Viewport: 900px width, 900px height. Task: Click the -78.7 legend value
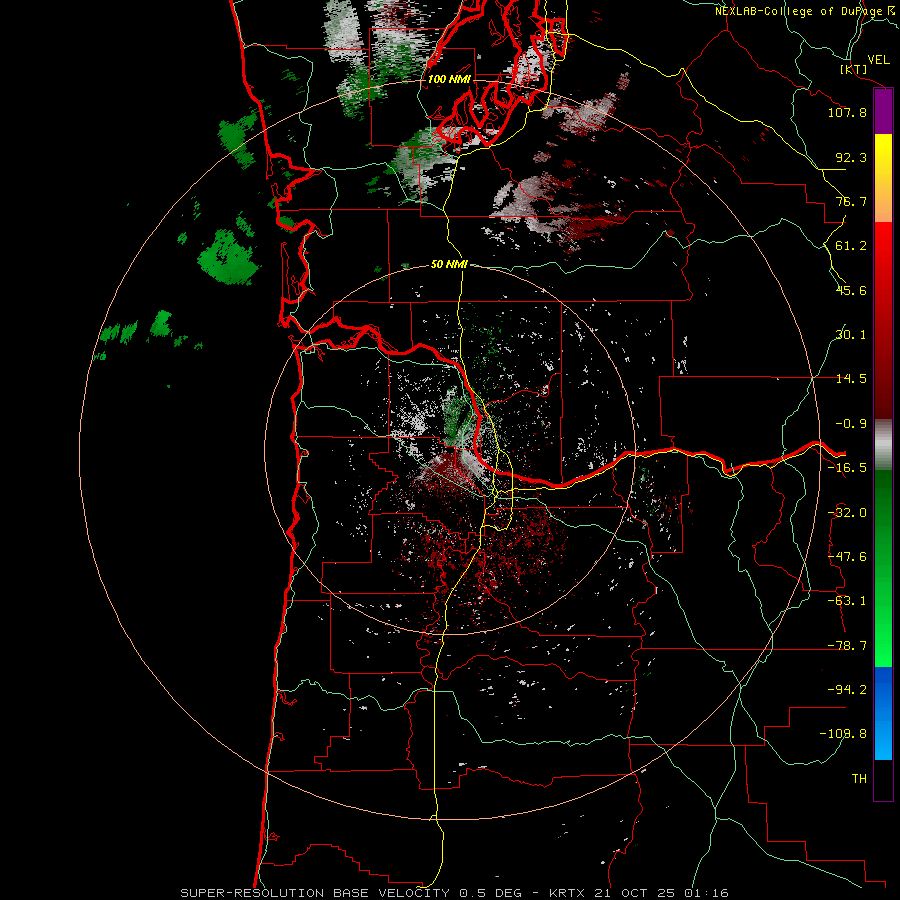tap(847, 646)
